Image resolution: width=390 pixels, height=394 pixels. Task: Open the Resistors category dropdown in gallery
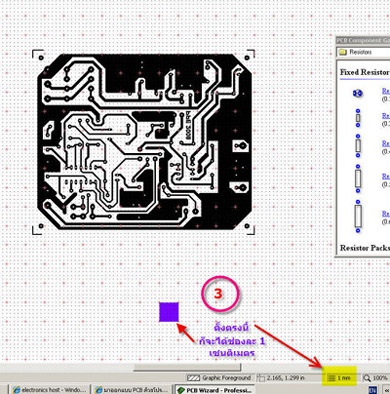point(363,52)
